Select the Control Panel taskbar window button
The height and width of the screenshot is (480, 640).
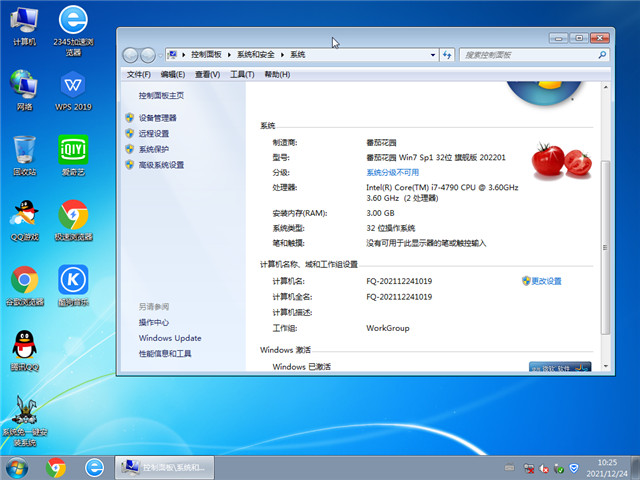click(x=164, y=467)
